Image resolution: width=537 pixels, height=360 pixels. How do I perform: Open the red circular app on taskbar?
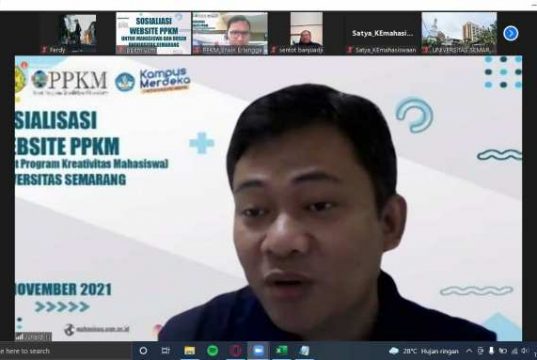[x=235, y=351]
